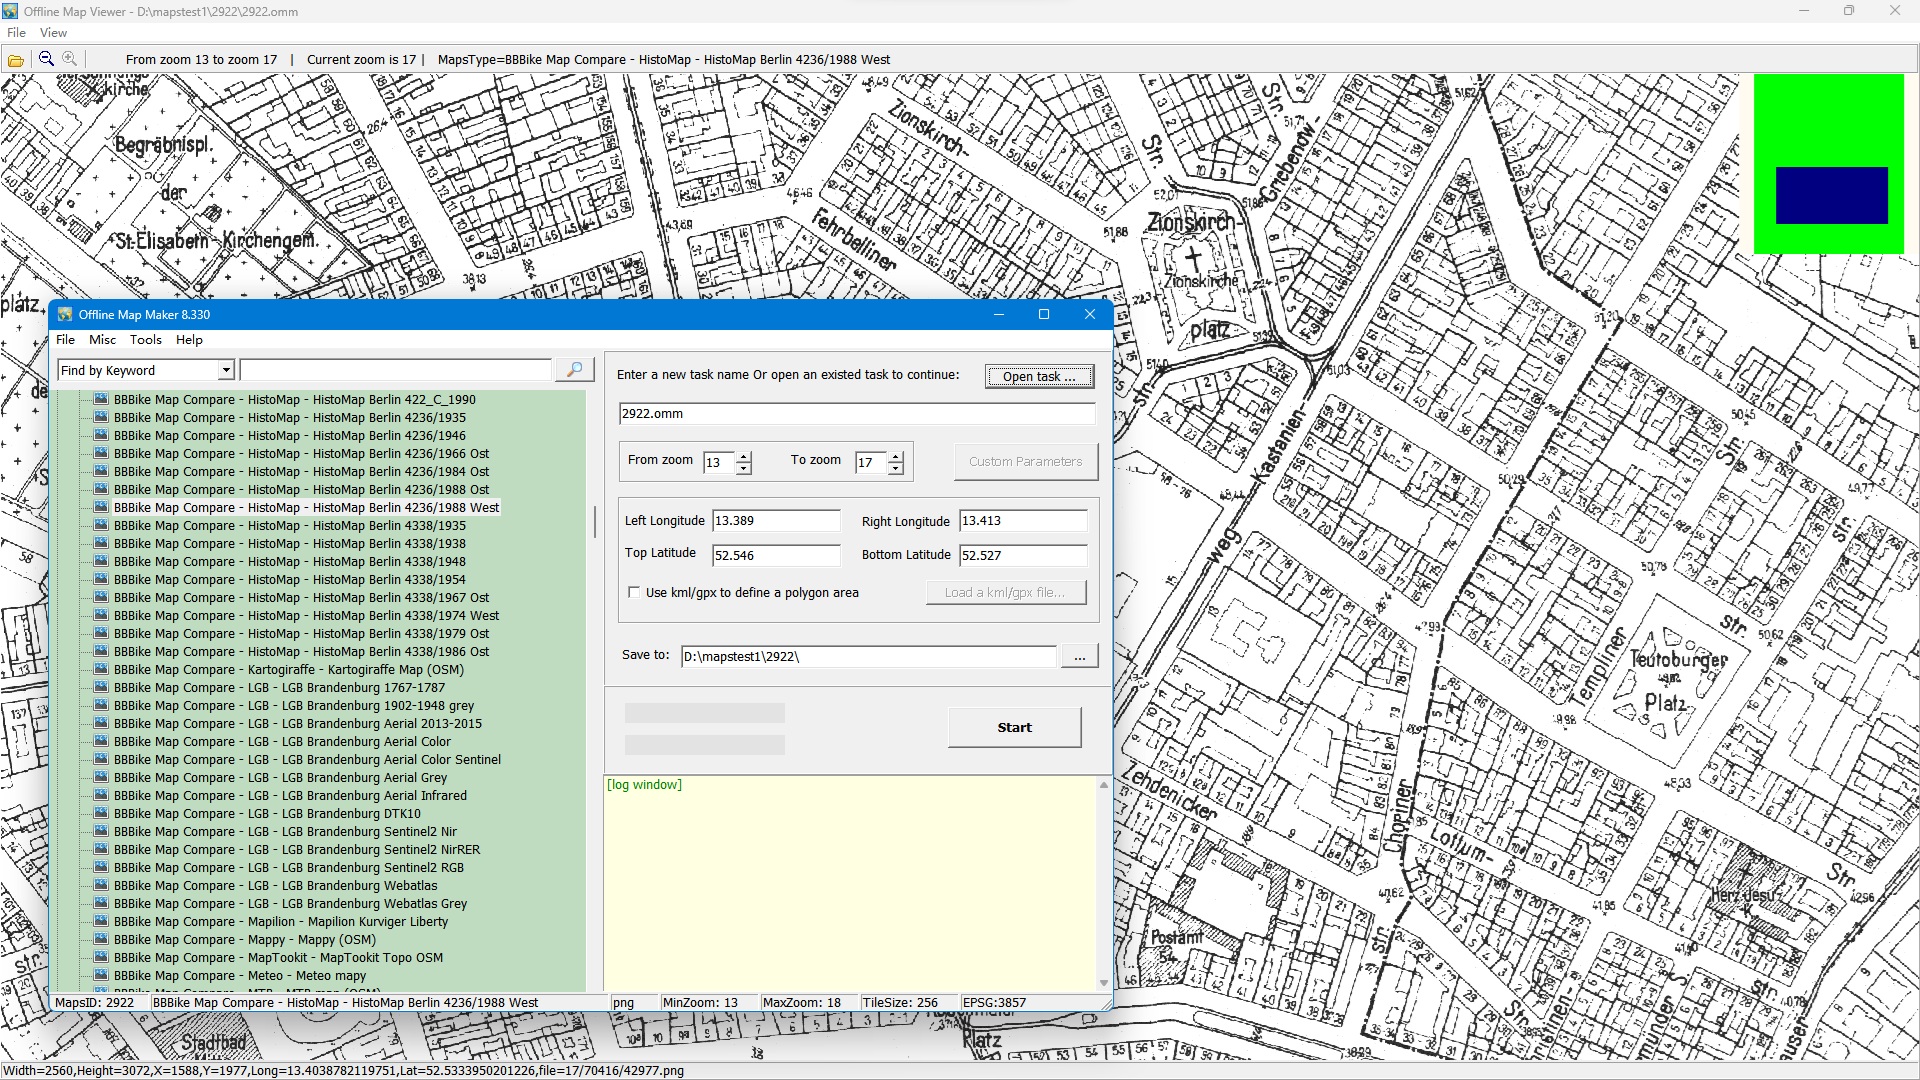Select 'LGB Brandenburg Sentinel2 NirRER' in list
1920x1080 pixels.
[297, 849]
